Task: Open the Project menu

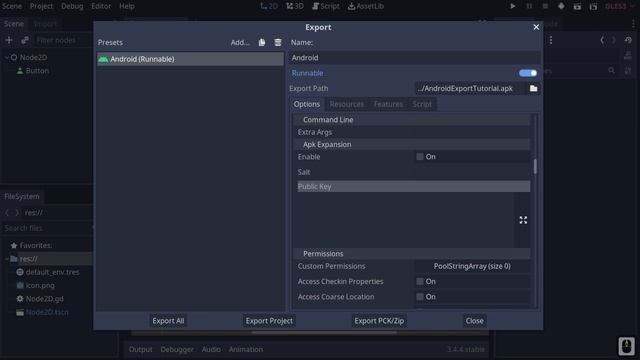Action: tap(41, 6)
